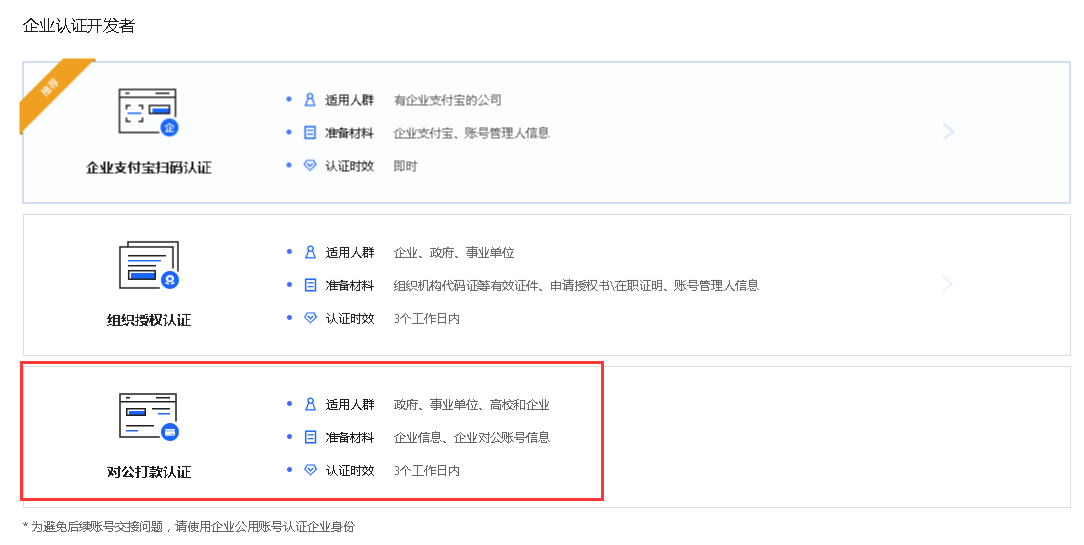The height and width of the screenshot is (545, 1084).
Task: Click 认证时效 diamond icon in 企业支付宝扫码认证 card
Action: click(310, 166)
